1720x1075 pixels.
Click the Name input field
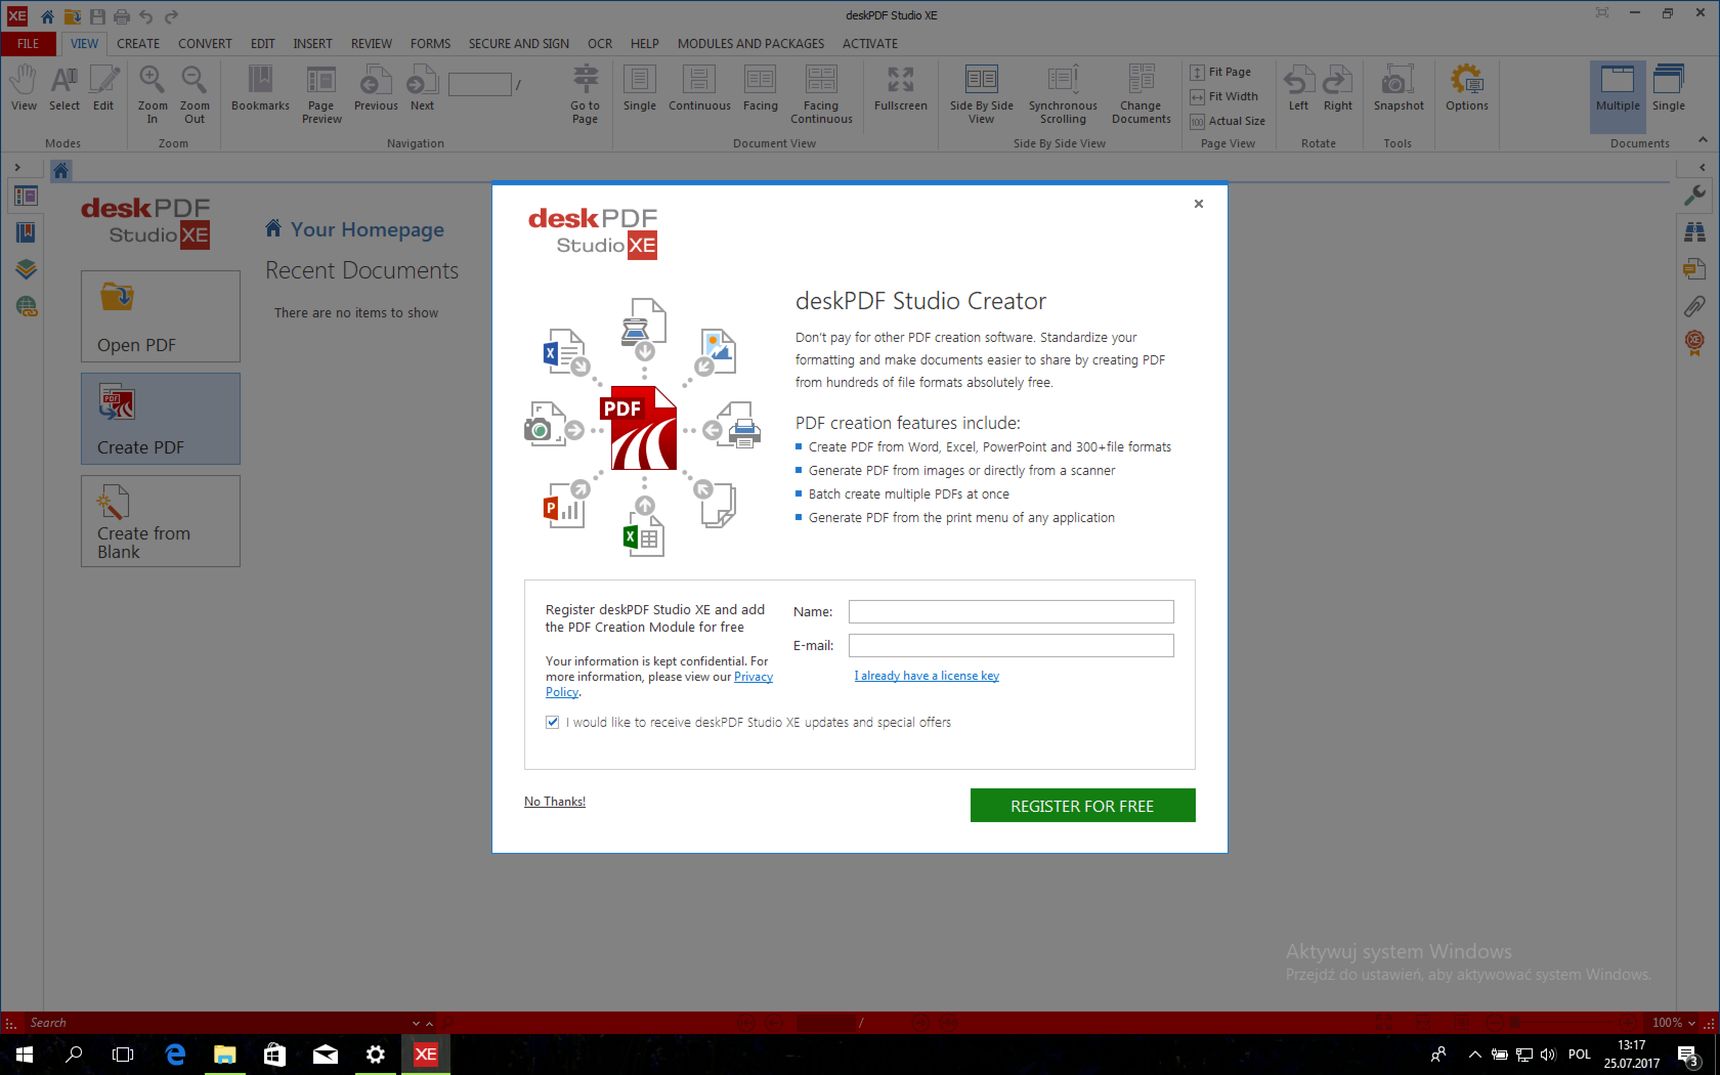point(1011,611)
